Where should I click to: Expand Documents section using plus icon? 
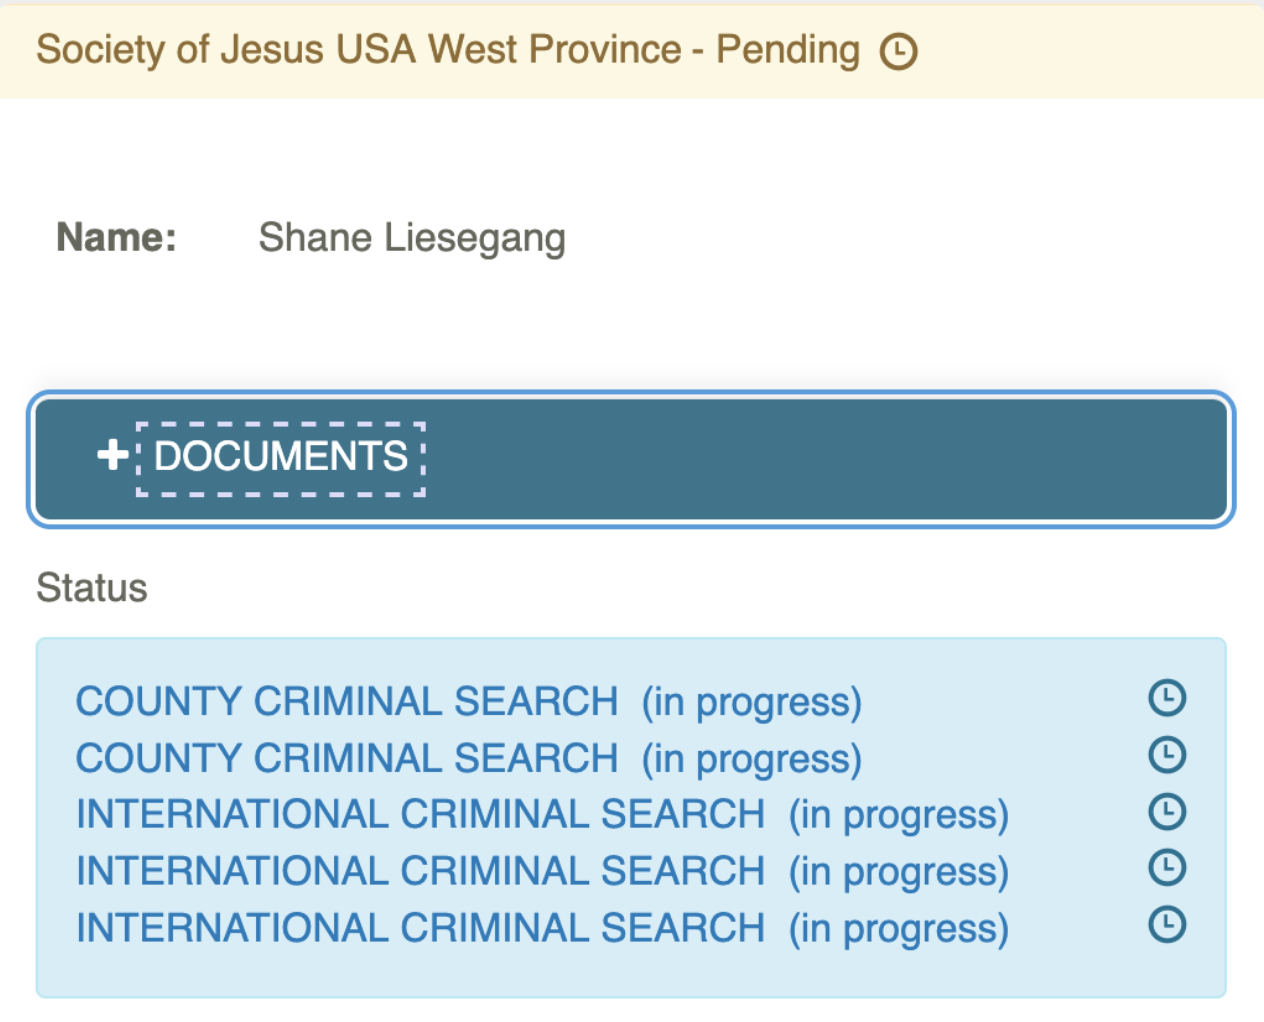point(112,455)
